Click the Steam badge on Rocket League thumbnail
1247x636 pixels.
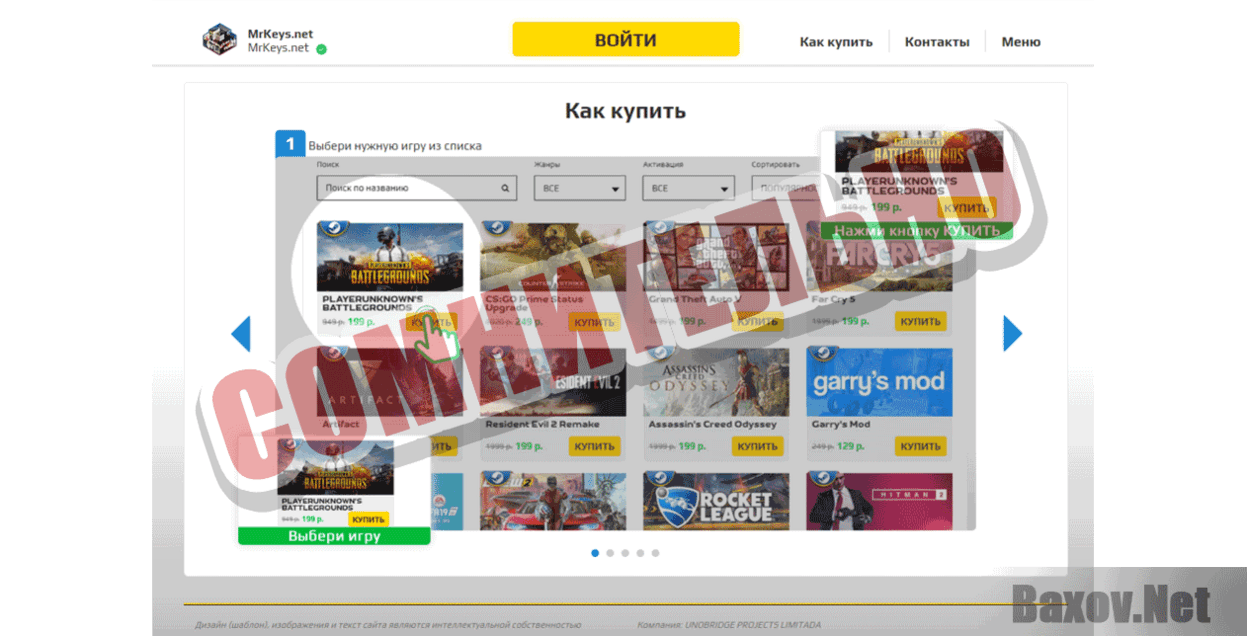pyautogui.click(x=660, y=479)
